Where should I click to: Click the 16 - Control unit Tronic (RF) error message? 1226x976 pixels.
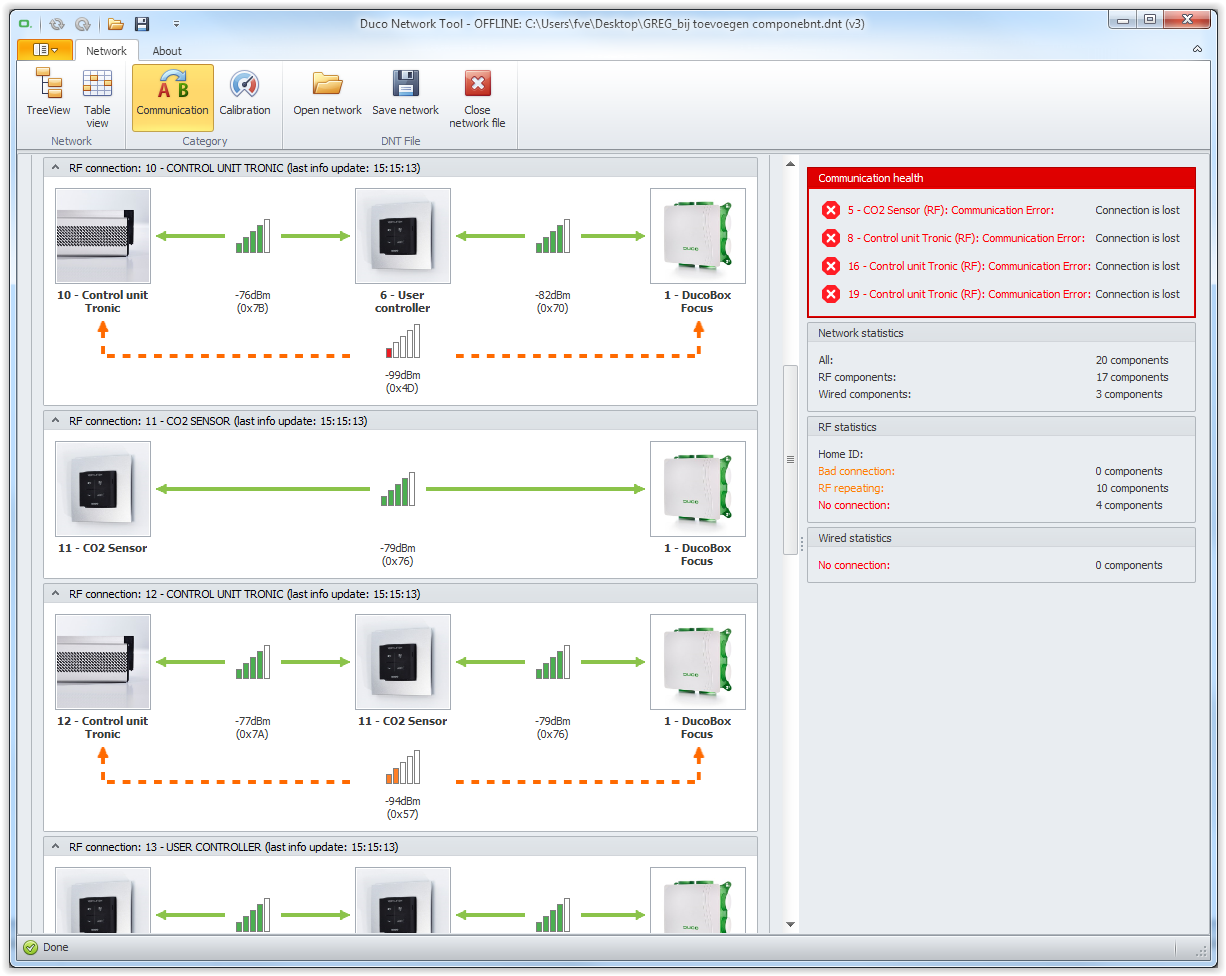pos(969,266)
